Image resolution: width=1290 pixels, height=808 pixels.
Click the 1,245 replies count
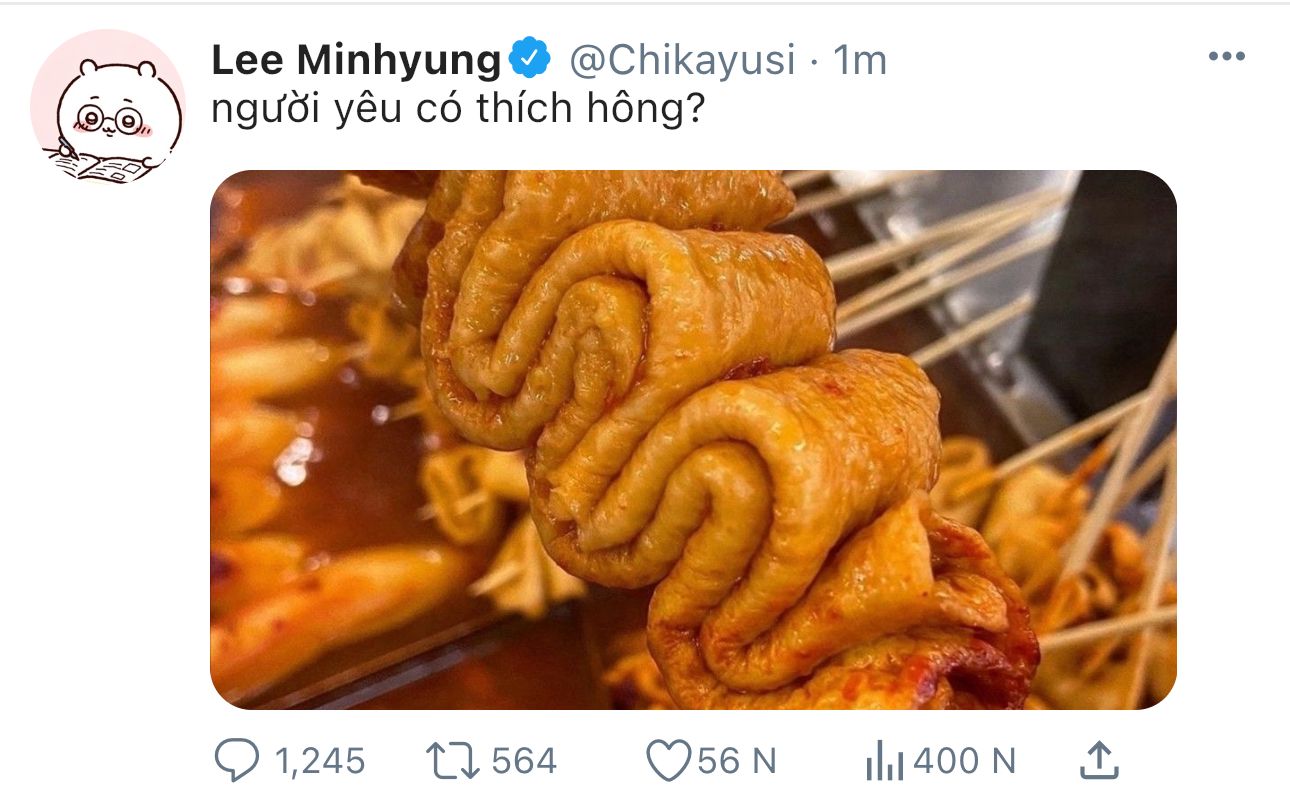point(318,762)
